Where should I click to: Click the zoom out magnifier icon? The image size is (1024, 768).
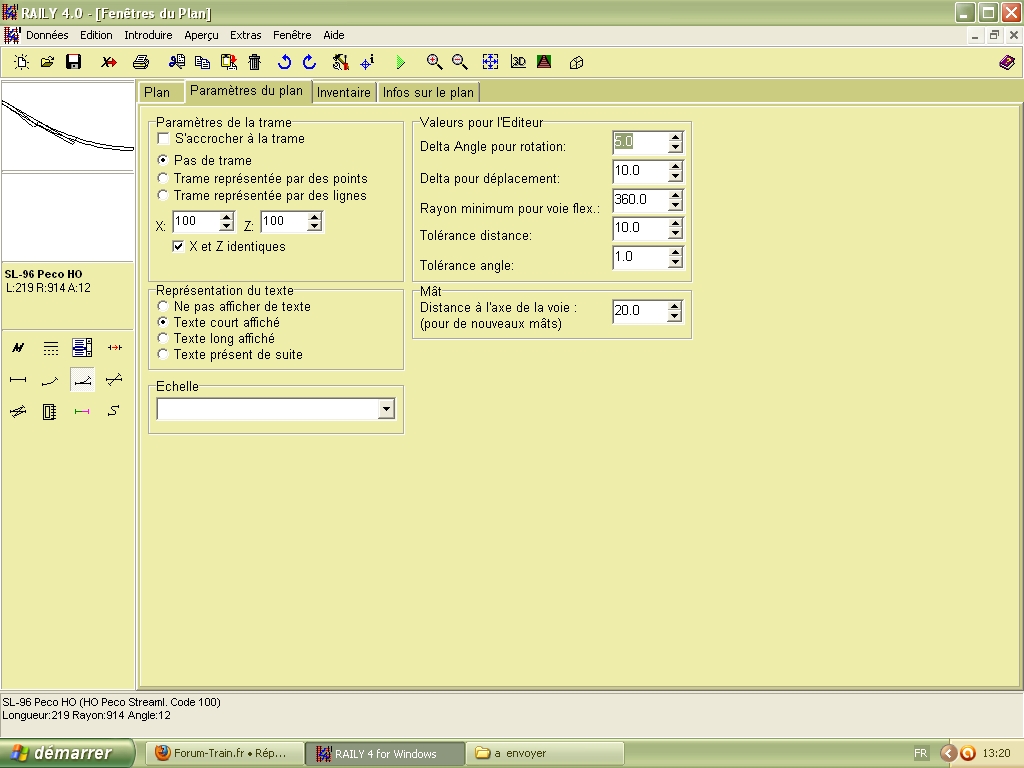click(x=460, y=62)
